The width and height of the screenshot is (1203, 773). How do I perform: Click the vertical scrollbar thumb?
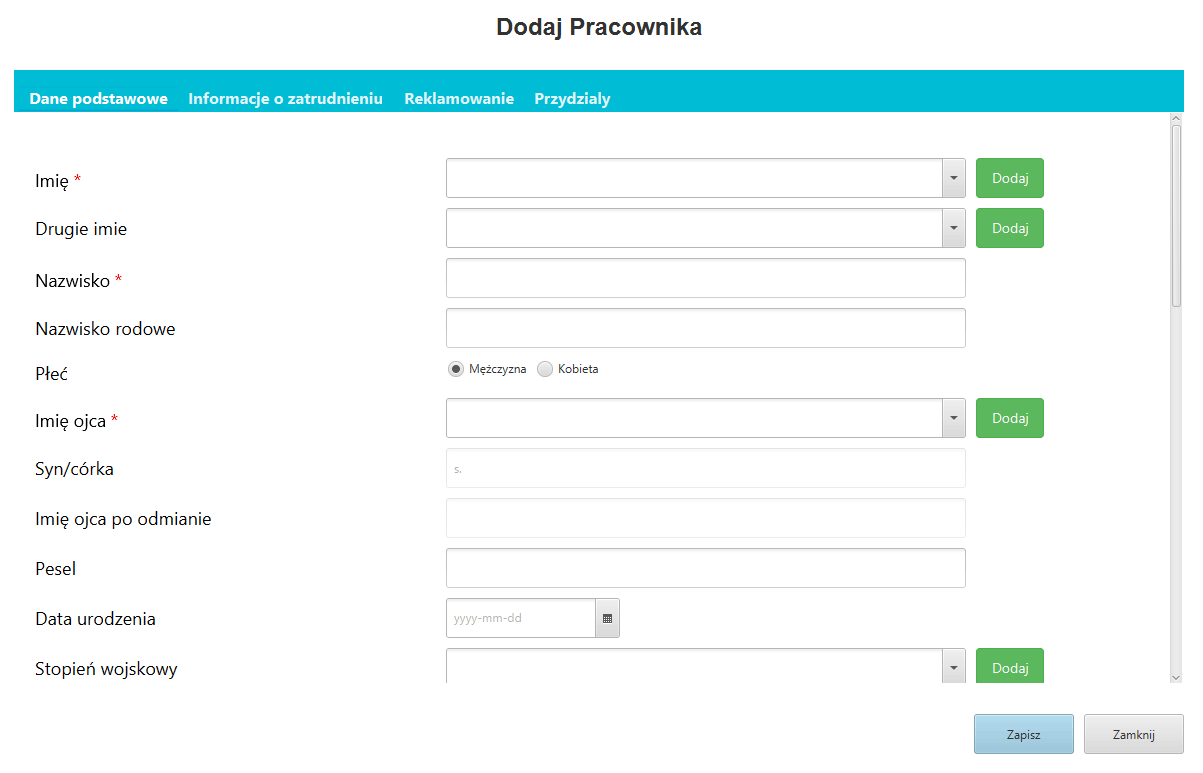pos(1176,216)
